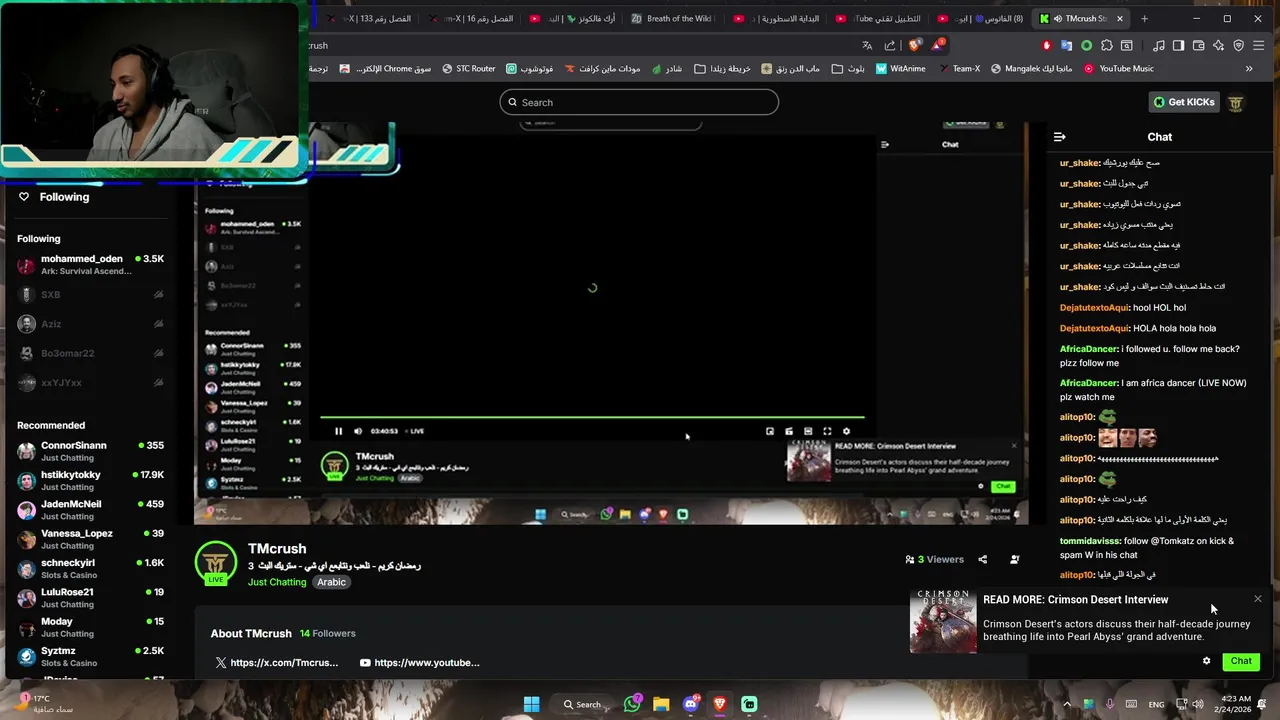Viewport: 1280px width, 720px height.
Task: Close the Crimson Desert Interview notification
Action: (x=1257, y=599)
